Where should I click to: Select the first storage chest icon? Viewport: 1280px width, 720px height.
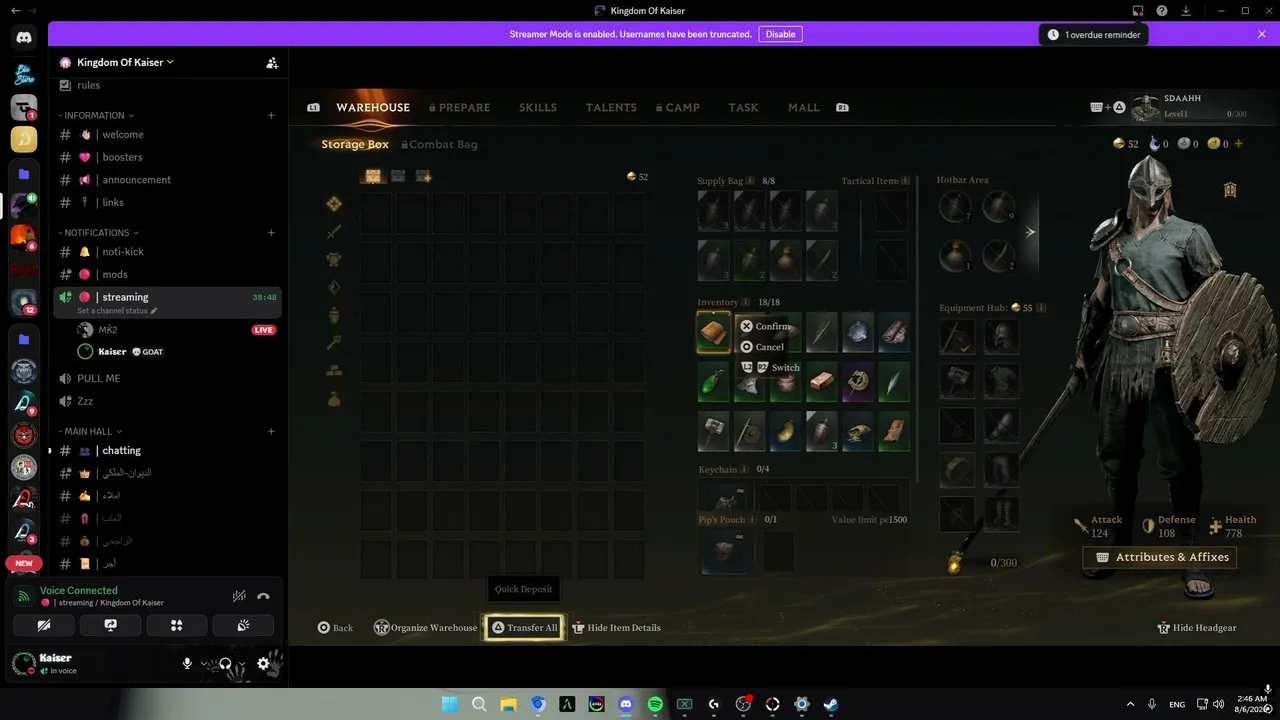pos(373,177)
